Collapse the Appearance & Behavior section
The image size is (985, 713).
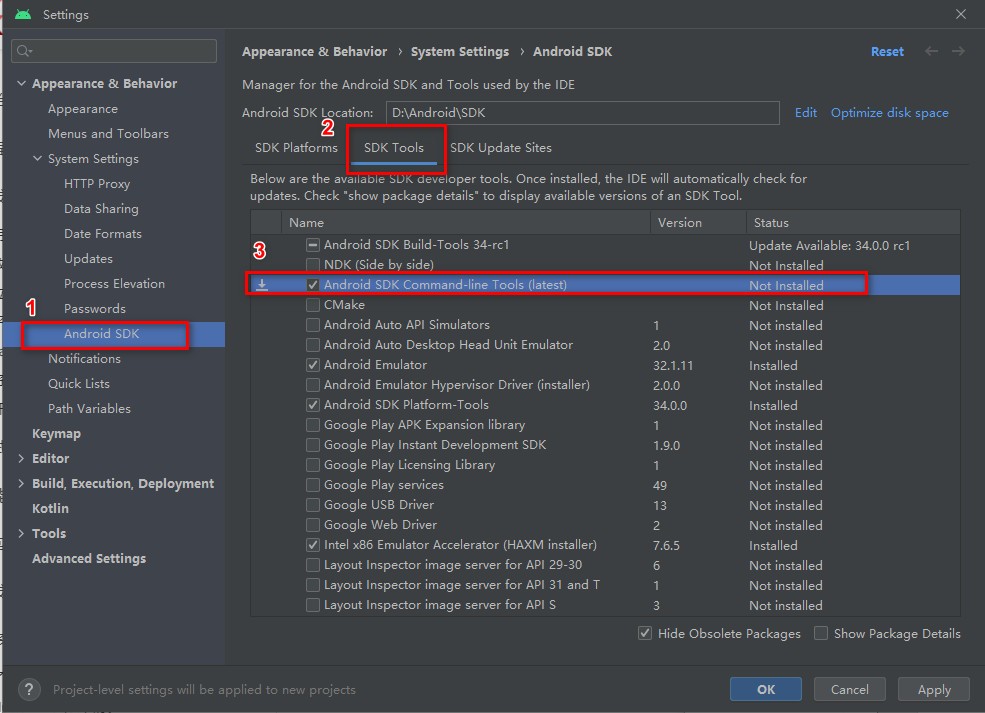click(22, 84)
